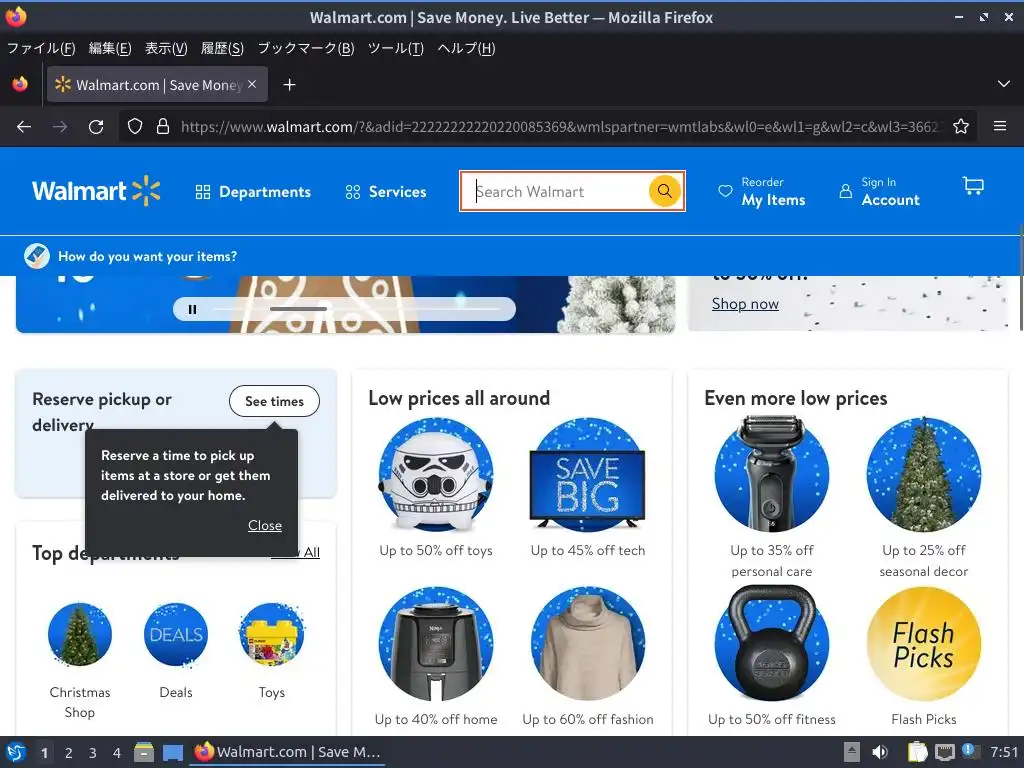
Task: Bookmark this page with star
Action: click(961, 127)
